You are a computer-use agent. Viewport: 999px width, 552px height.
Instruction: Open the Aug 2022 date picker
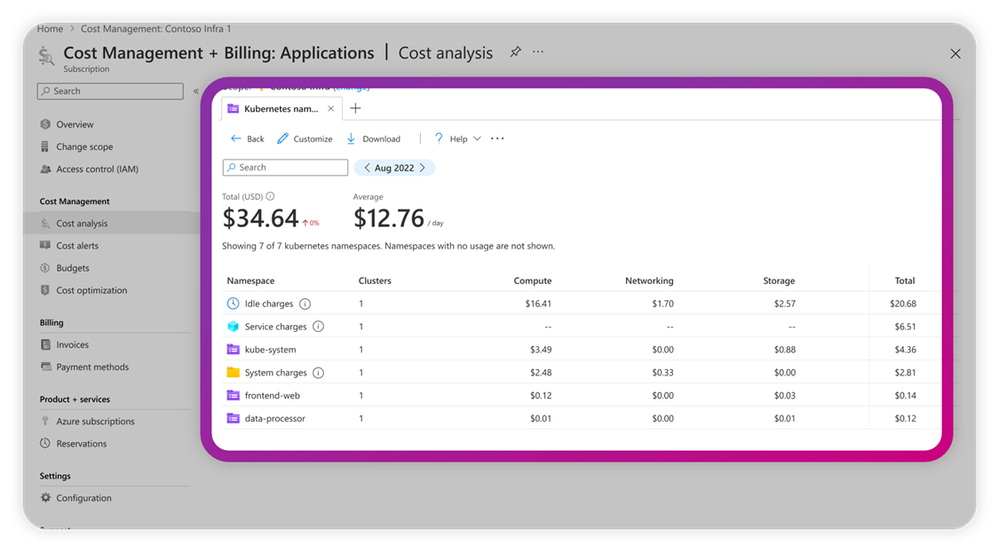coord(394,168)
